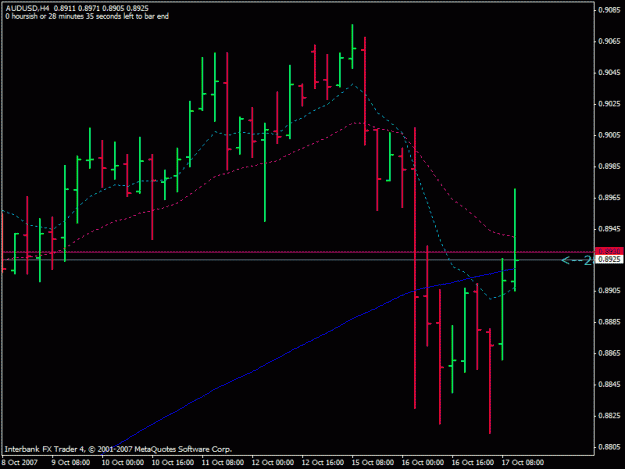Image resolution: width=625 pixels, height=469 pixels.
Task: Click the 0.8865 price axis label
Action: (x=609, y=353)
